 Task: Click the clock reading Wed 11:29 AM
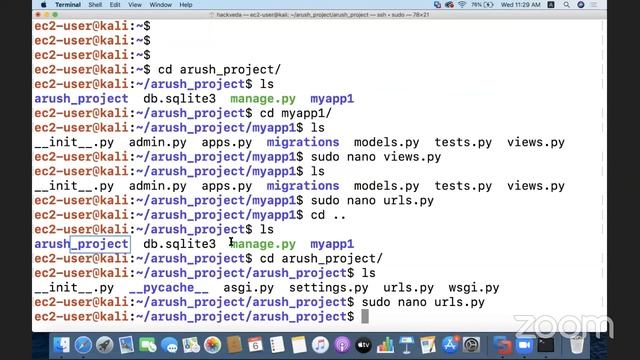[x=520, y=4]
